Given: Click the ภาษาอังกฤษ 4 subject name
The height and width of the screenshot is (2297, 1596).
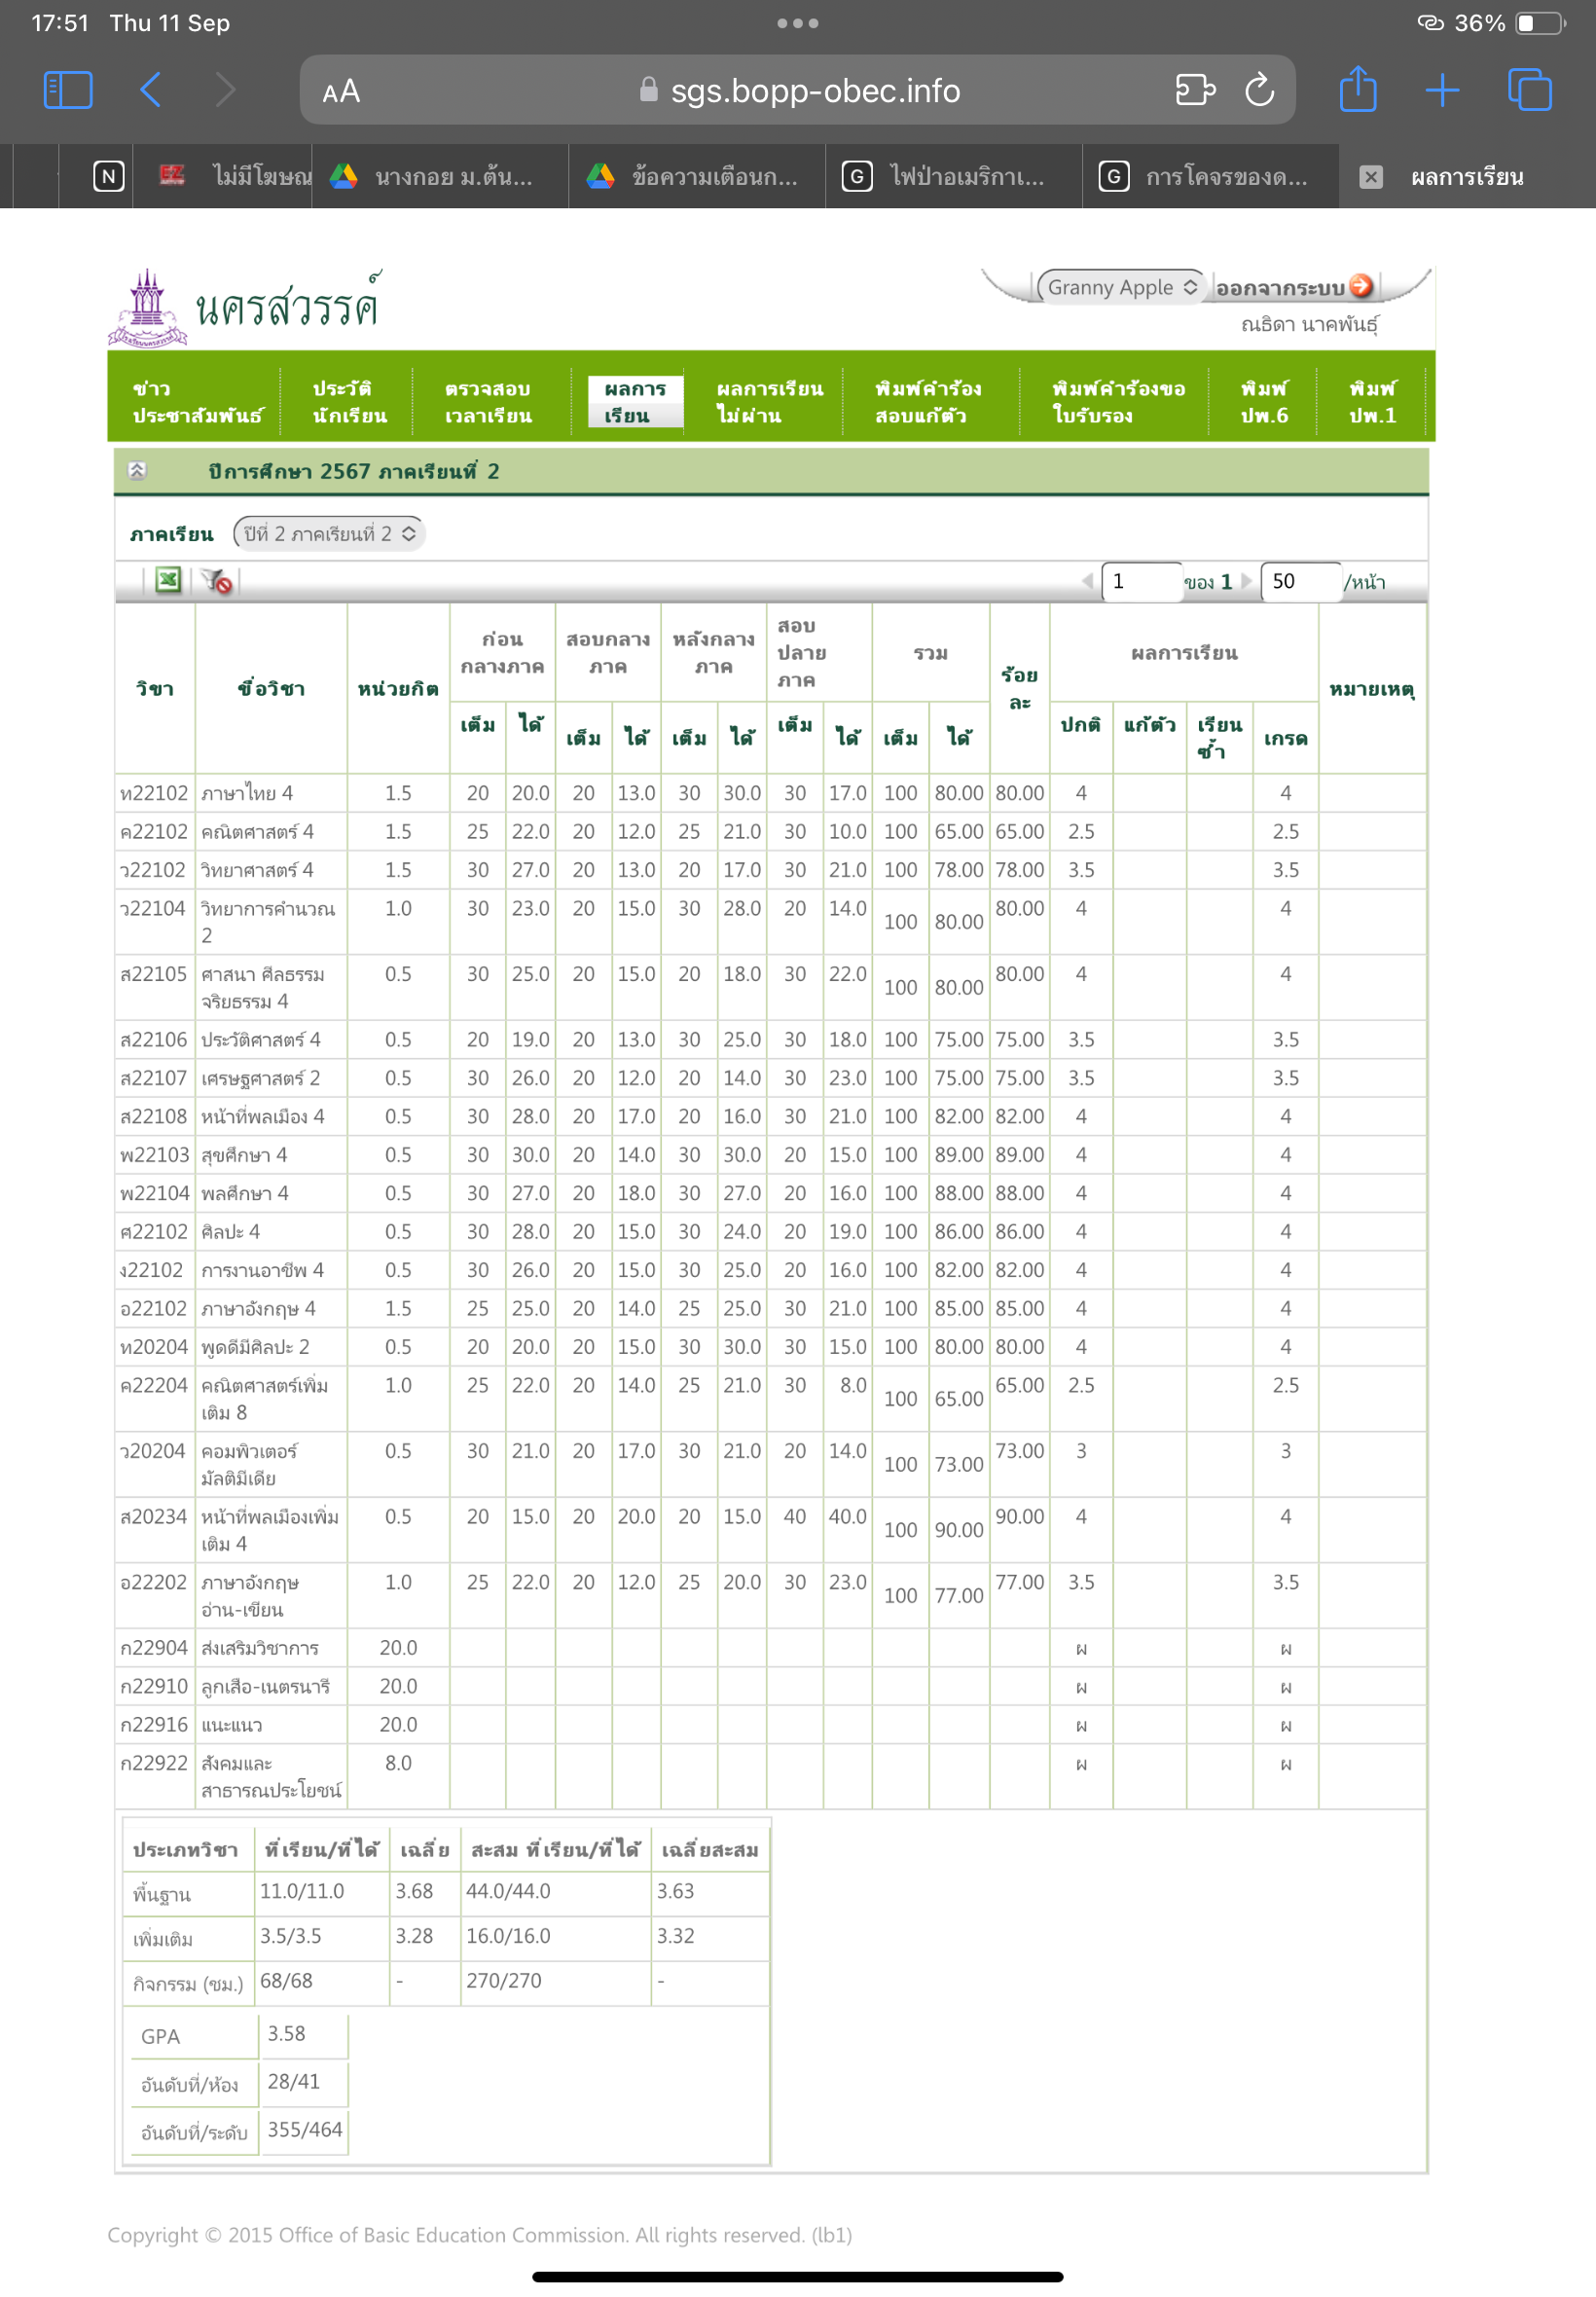Looking at the screenshot, I should click(x=258, y=1309).
